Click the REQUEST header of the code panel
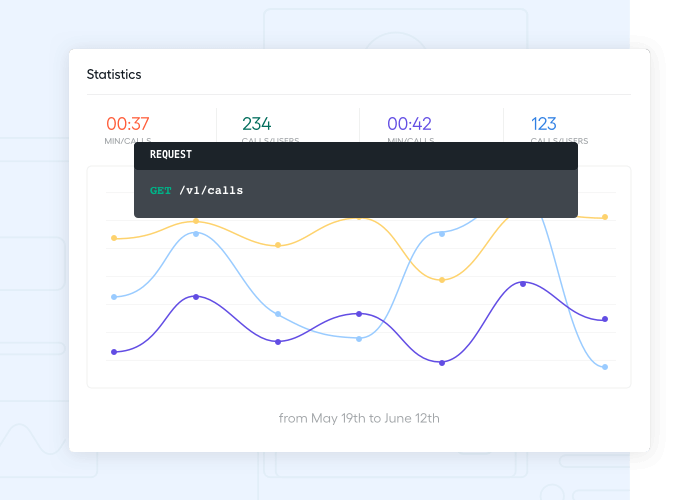This screenshot has width=680, height=500. click(171, 155)
